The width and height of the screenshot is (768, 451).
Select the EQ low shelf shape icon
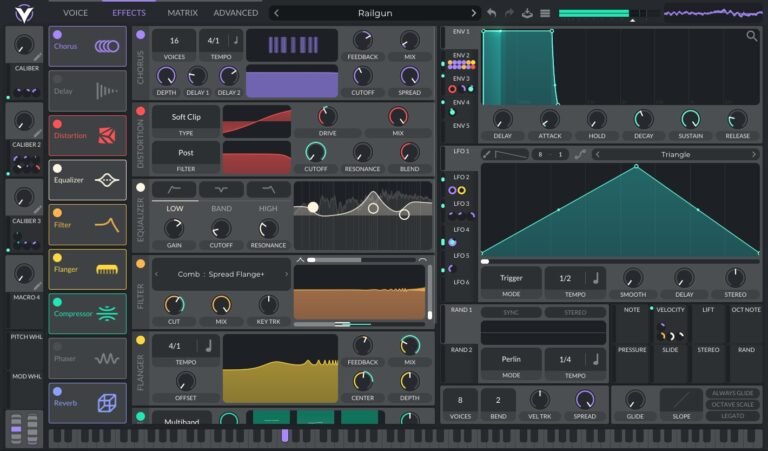click(x=174, y=190)
